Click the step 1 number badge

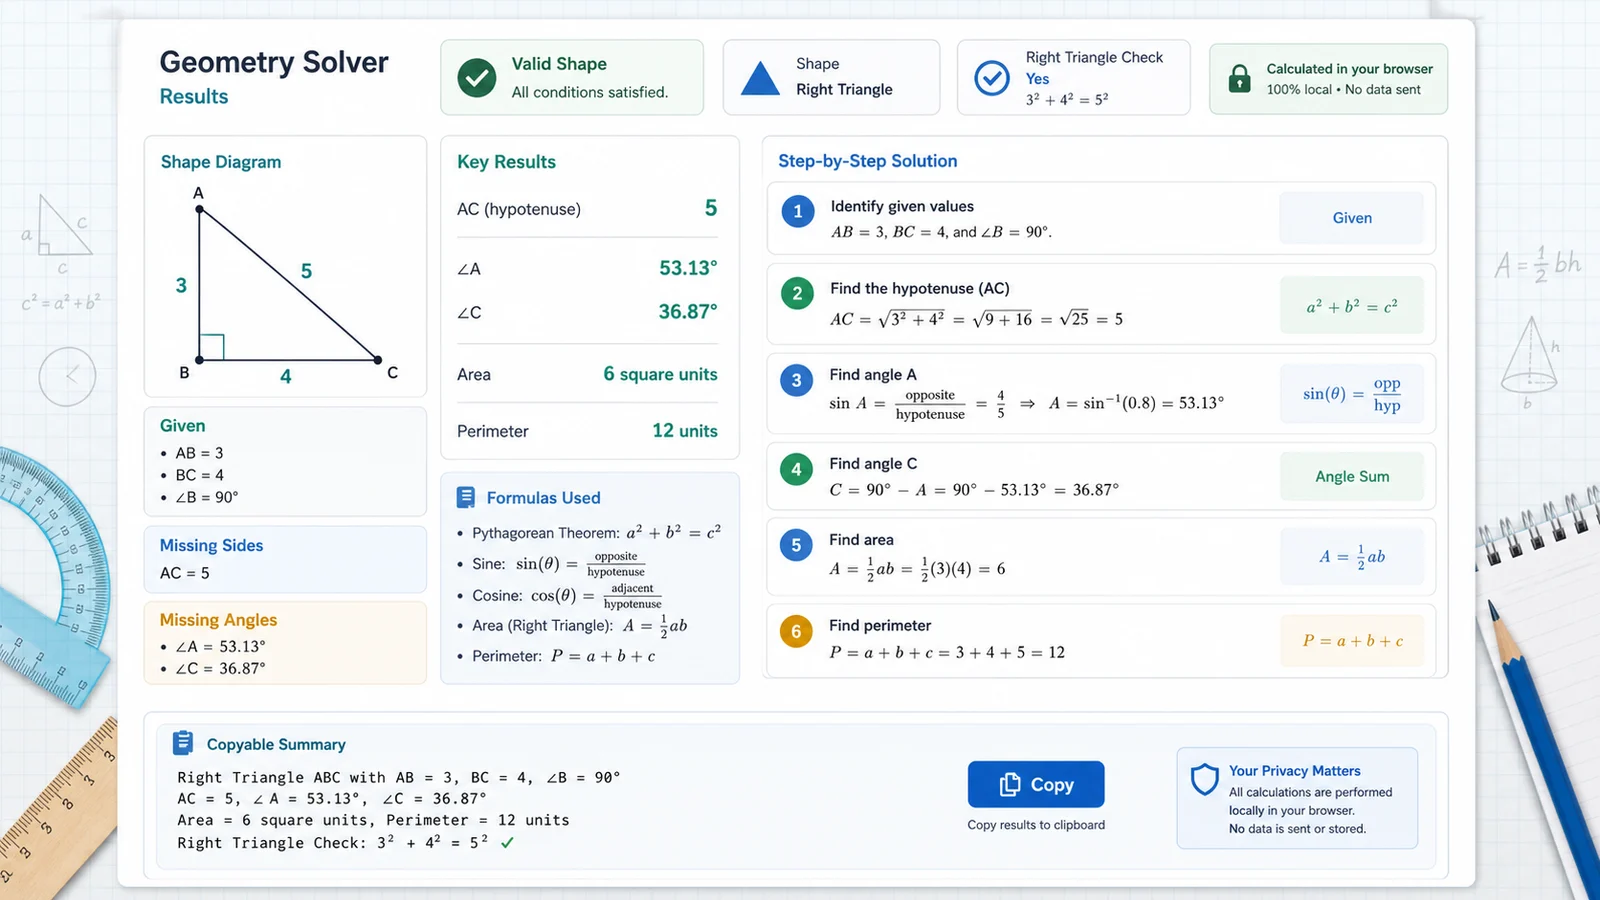pyautogui.click(x=798, y=211)
